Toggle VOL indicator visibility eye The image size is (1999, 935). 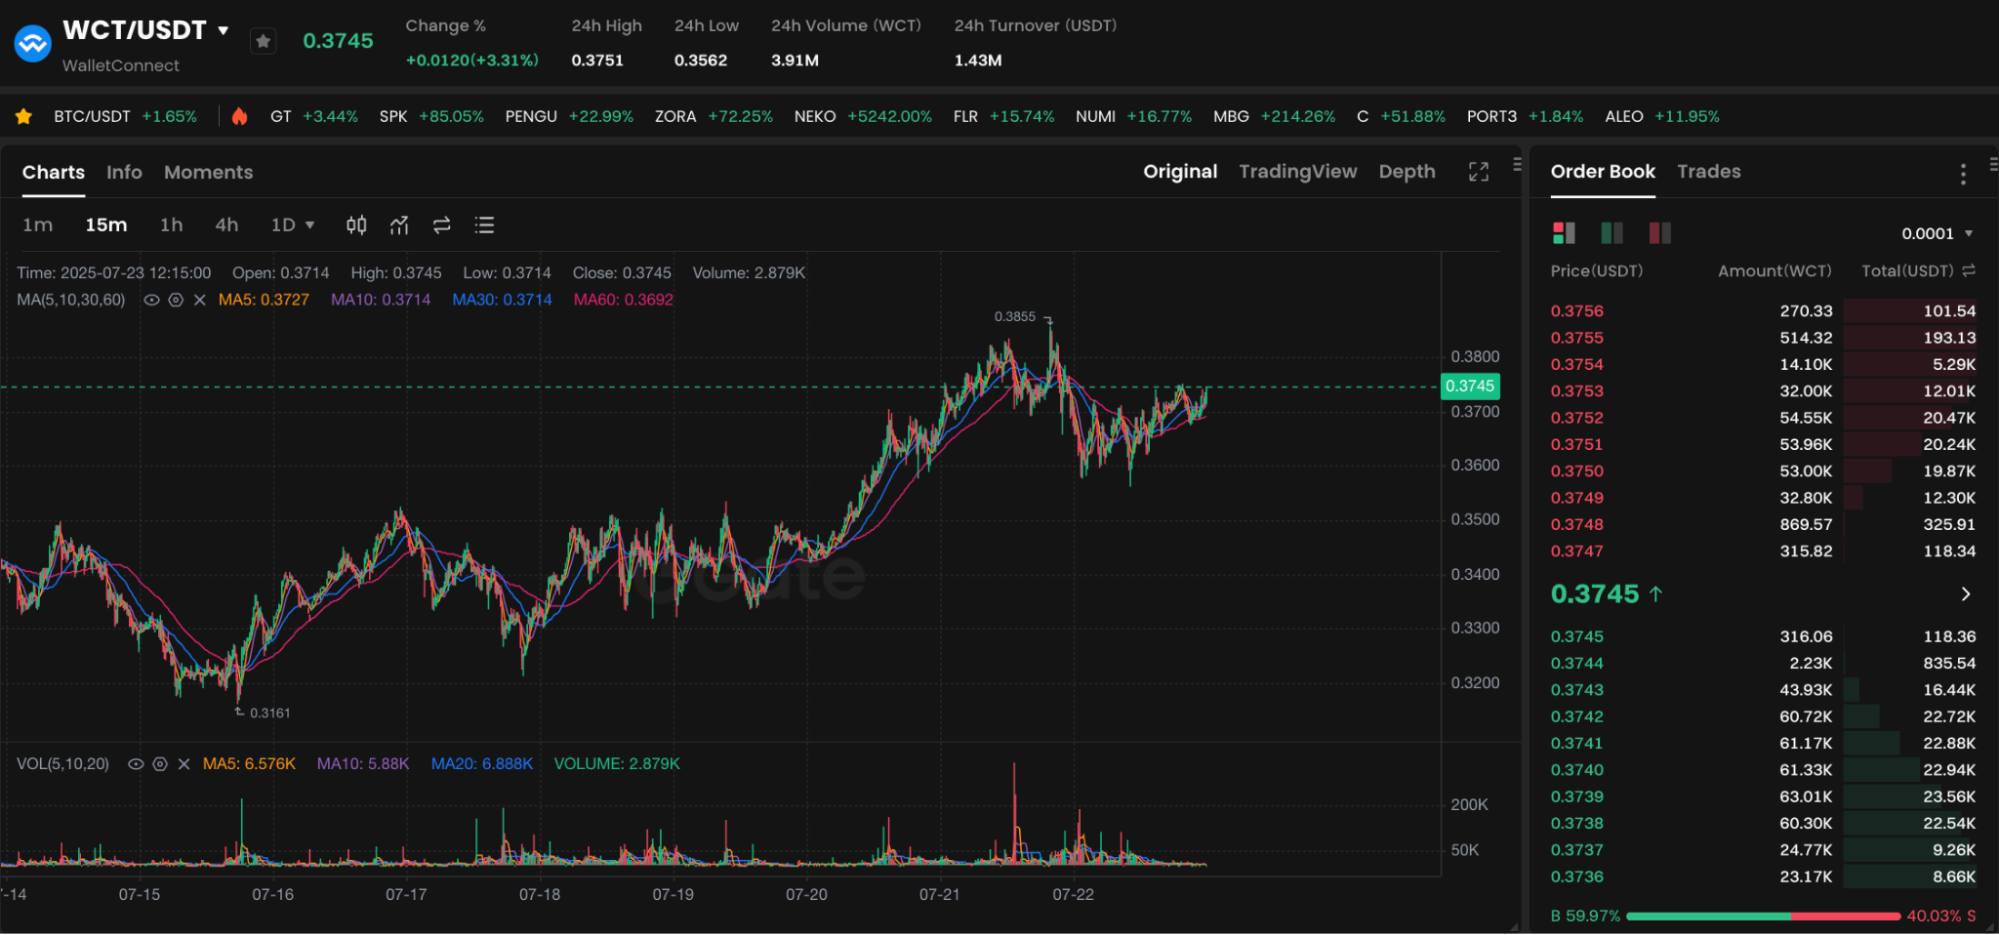(136, 764)
